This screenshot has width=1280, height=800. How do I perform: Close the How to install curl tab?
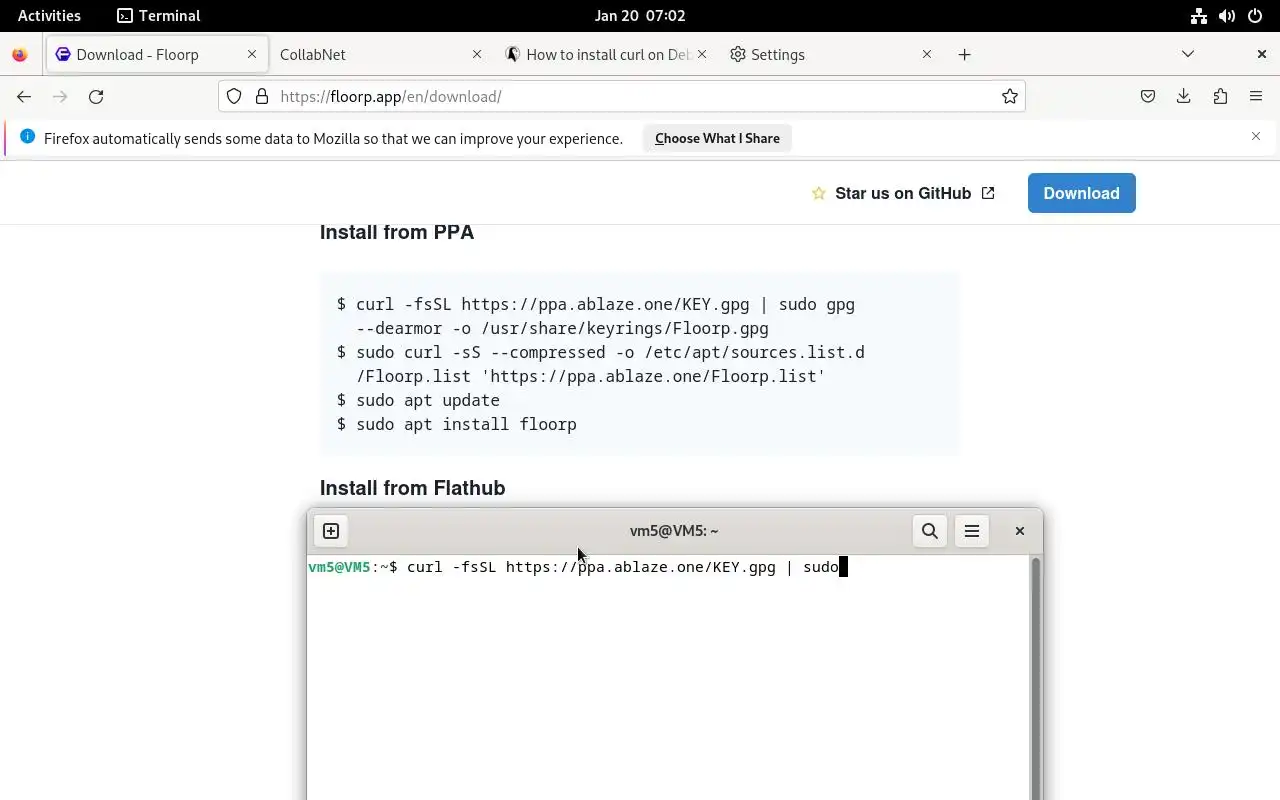[x=702, y=55]
